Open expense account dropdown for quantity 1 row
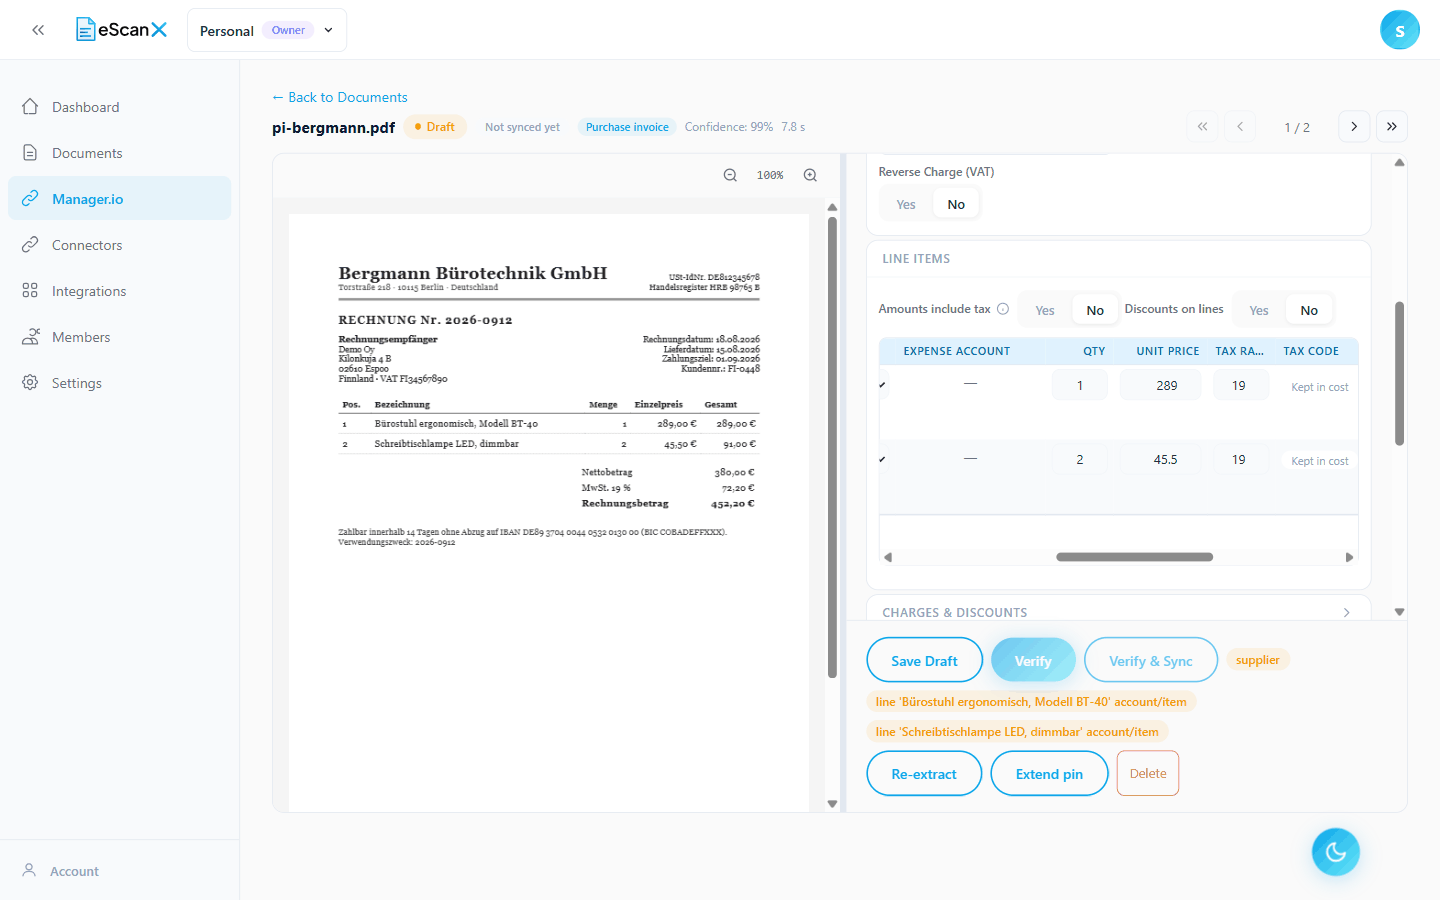 pyautogui.click(x=970, y=384)
